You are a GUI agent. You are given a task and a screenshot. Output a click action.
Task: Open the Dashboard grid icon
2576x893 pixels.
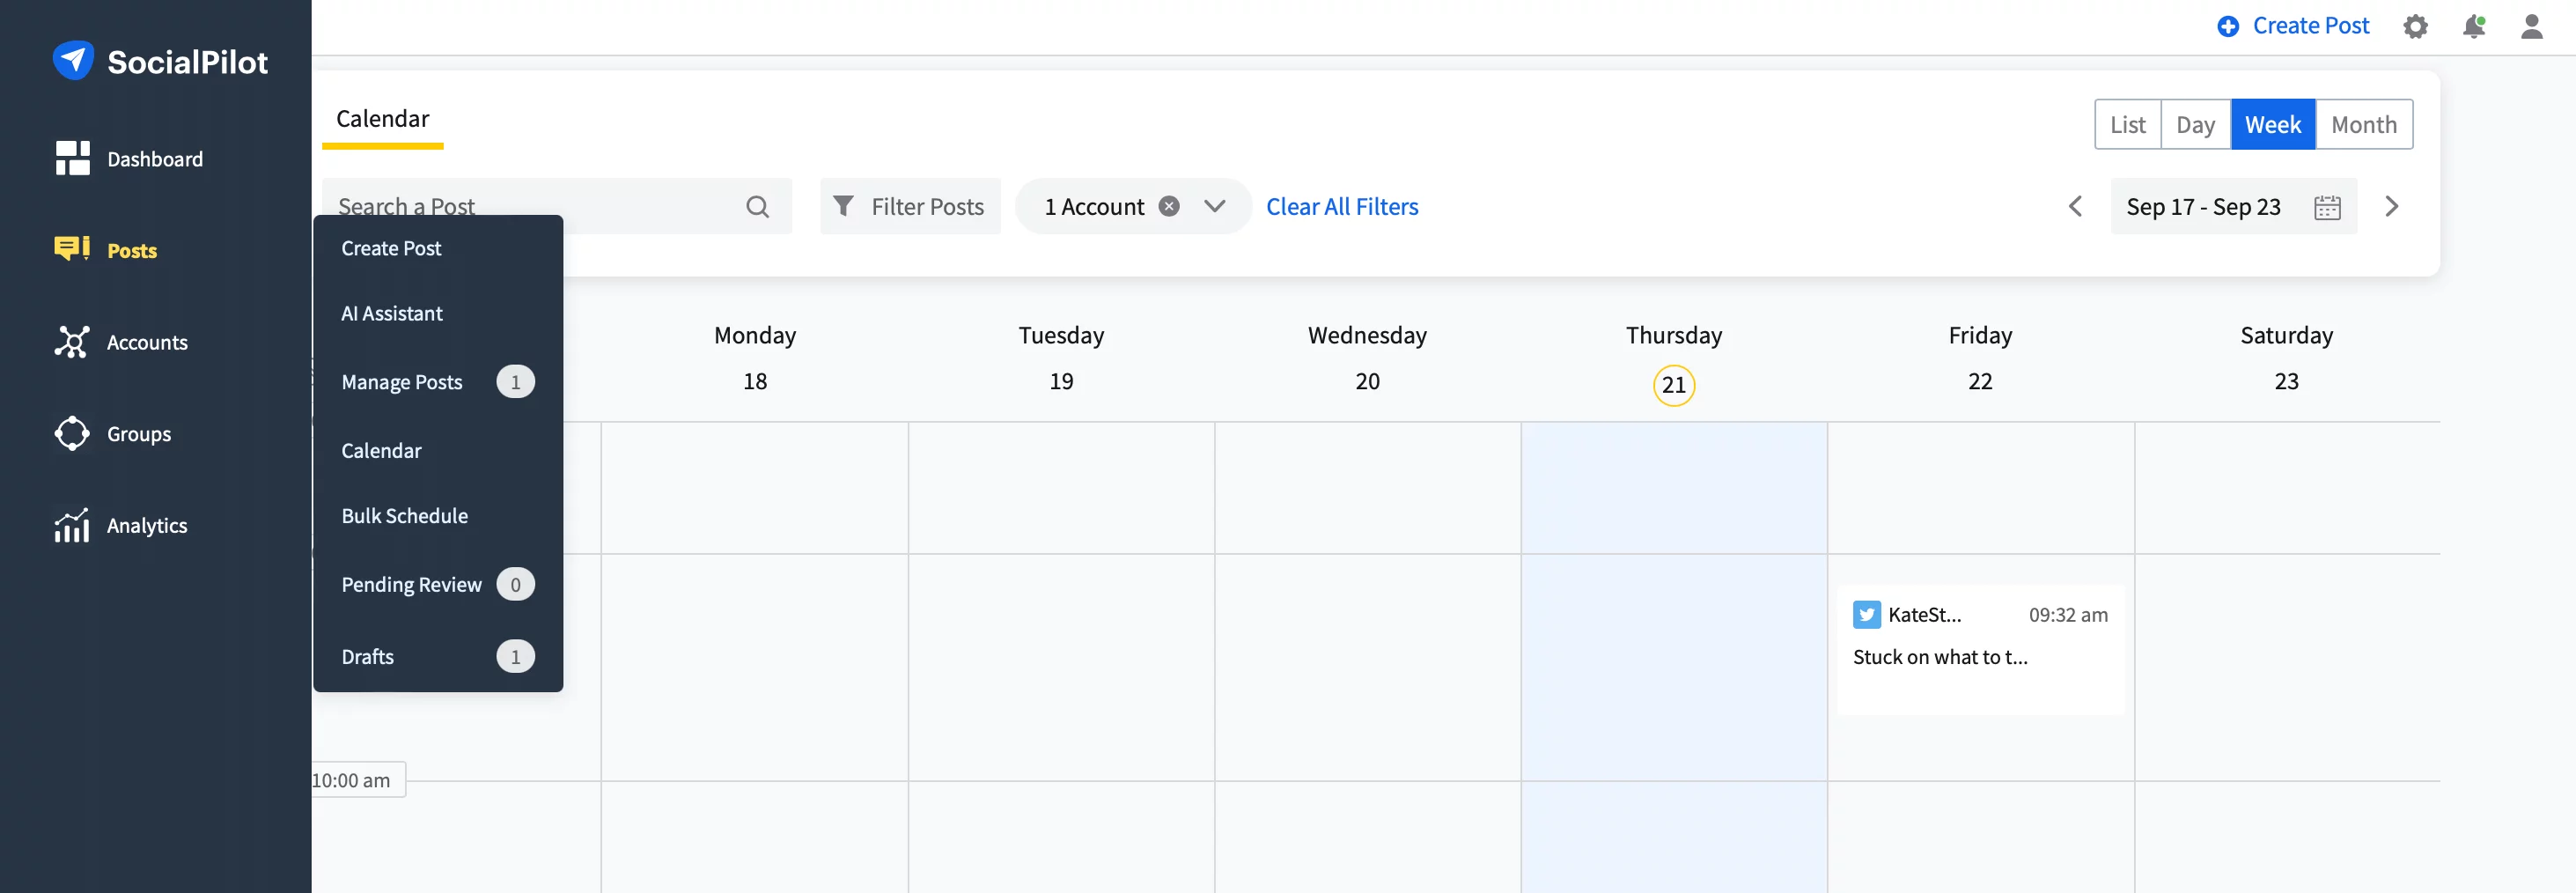pyautogui.click(x=72, y=158)
